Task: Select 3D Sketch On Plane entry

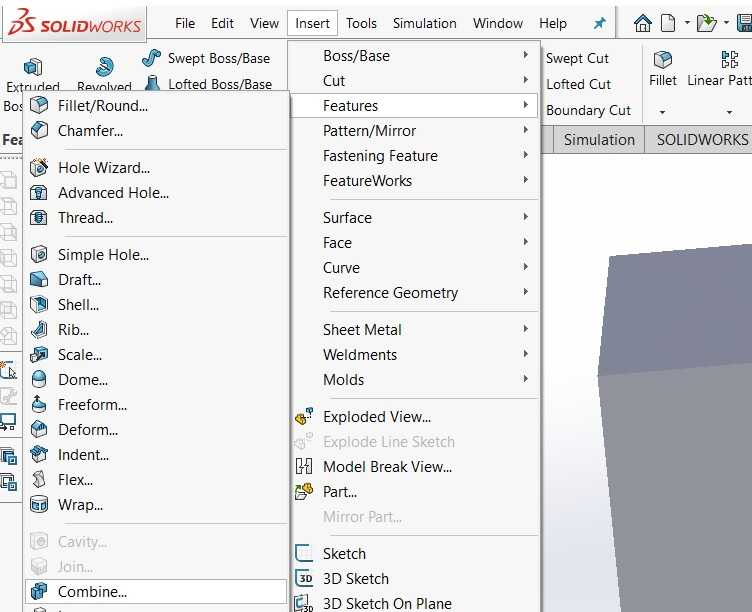Action: (415, 603)
